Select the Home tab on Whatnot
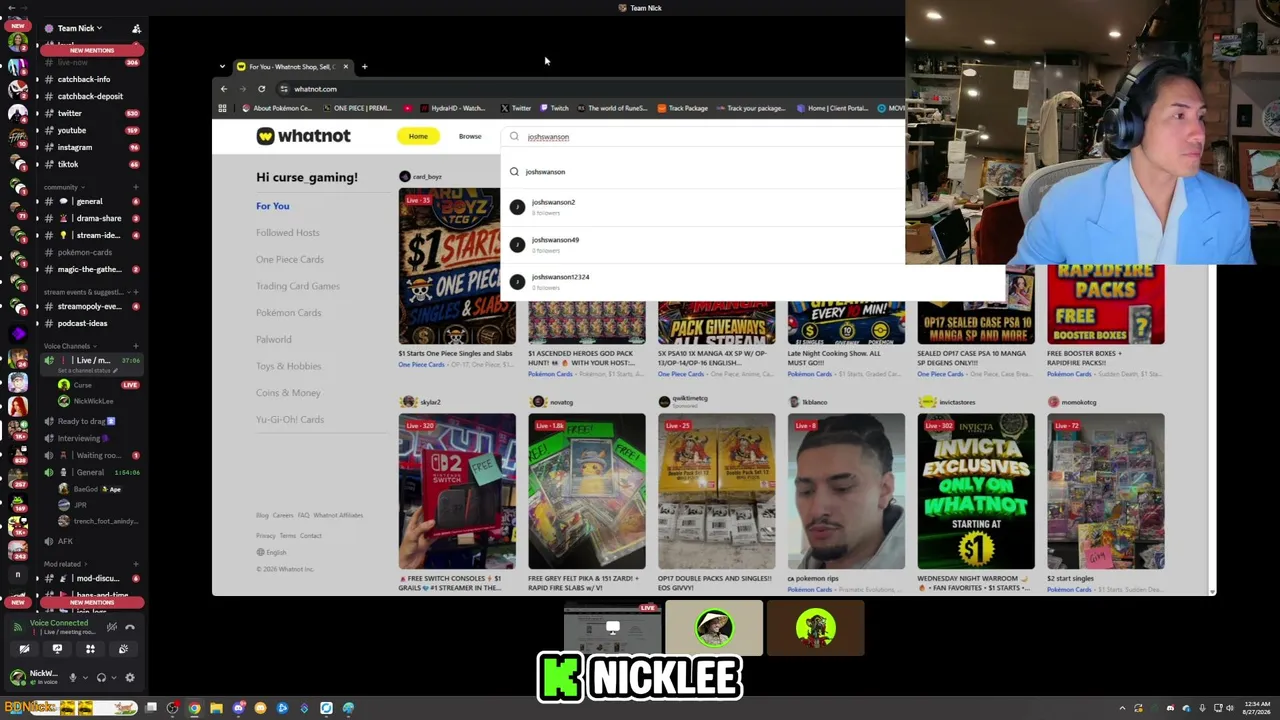Screen dimensions: 1280x720 pos(418,136)
